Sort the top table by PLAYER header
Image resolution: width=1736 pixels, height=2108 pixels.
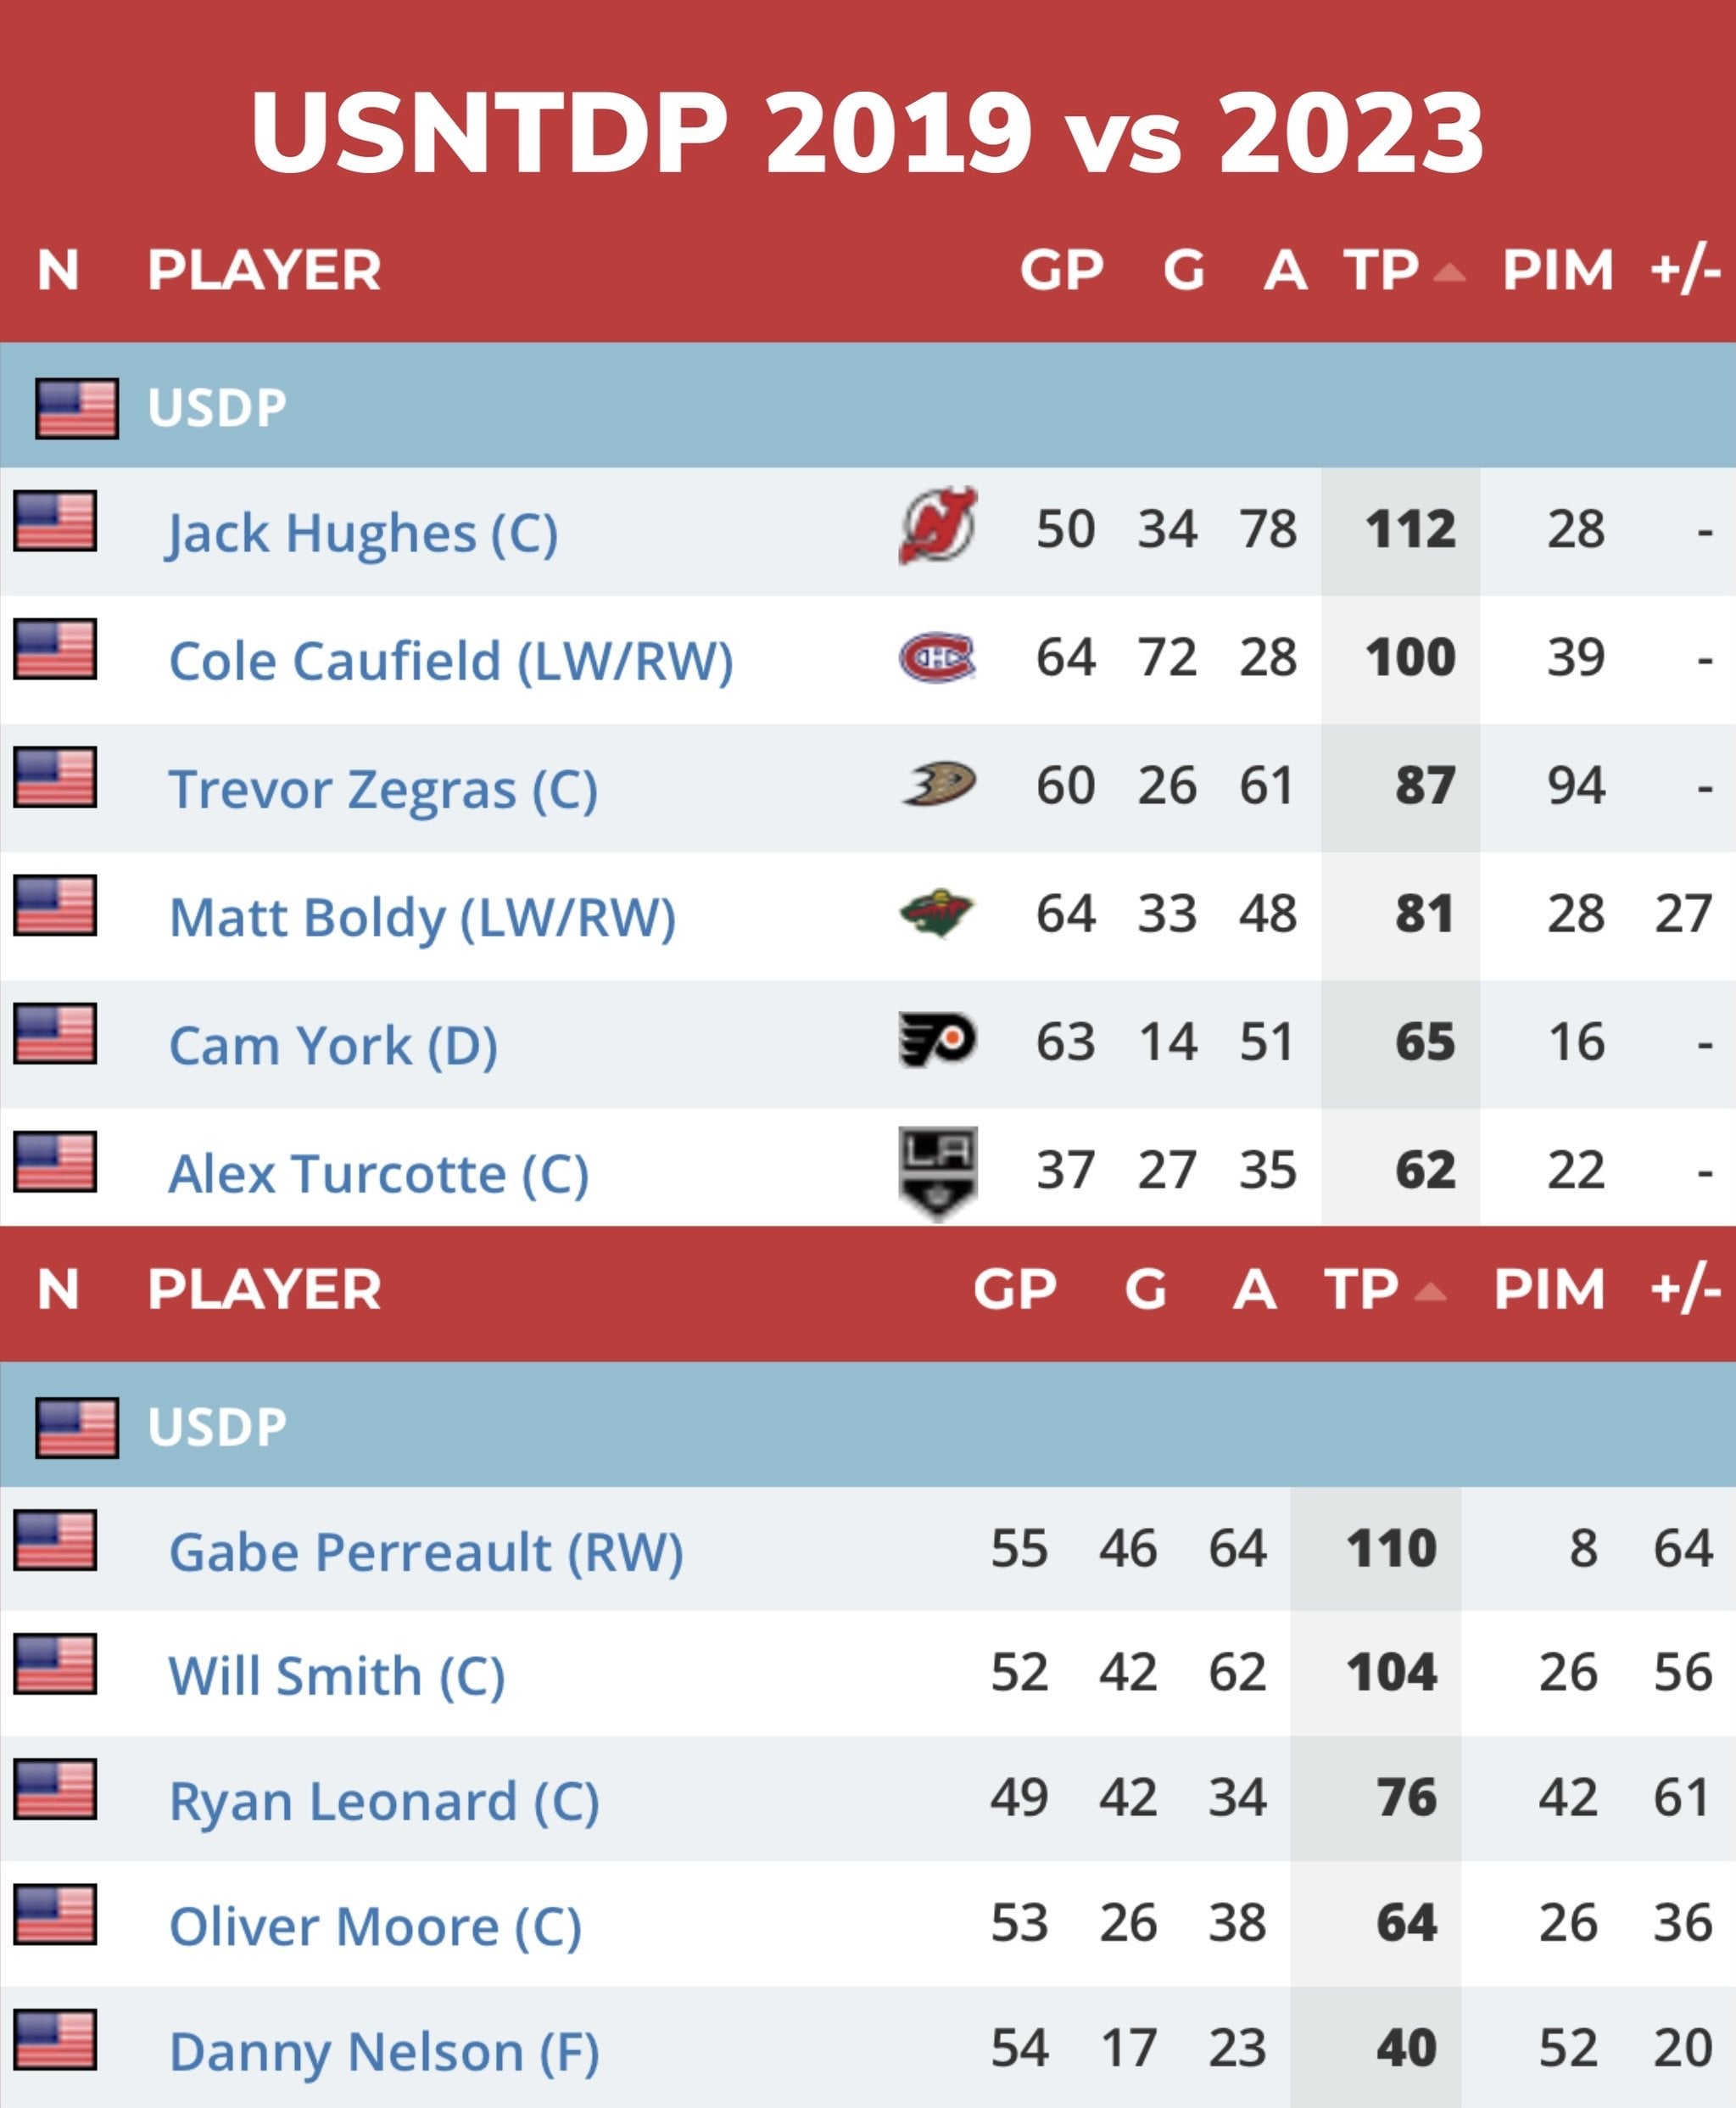point(264,270)
